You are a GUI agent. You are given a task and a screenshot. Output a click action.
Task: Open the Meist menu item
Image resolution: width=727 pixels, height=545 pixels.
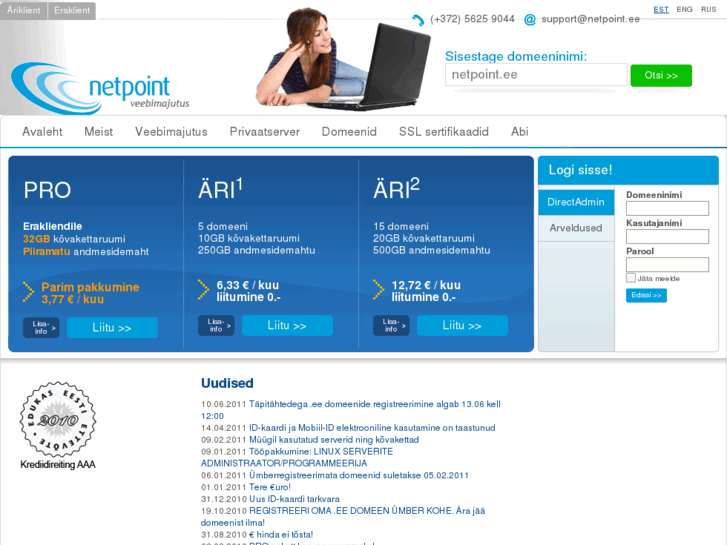tap(98, 132)
